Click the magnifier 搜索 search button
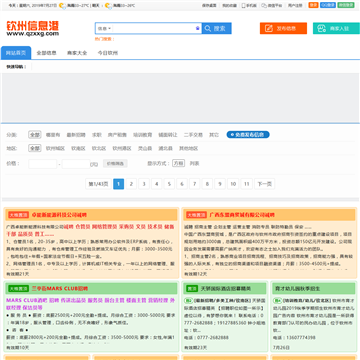The width and height of the screenshot is (360, 360). pyautogui.click(x=217, y=29)
